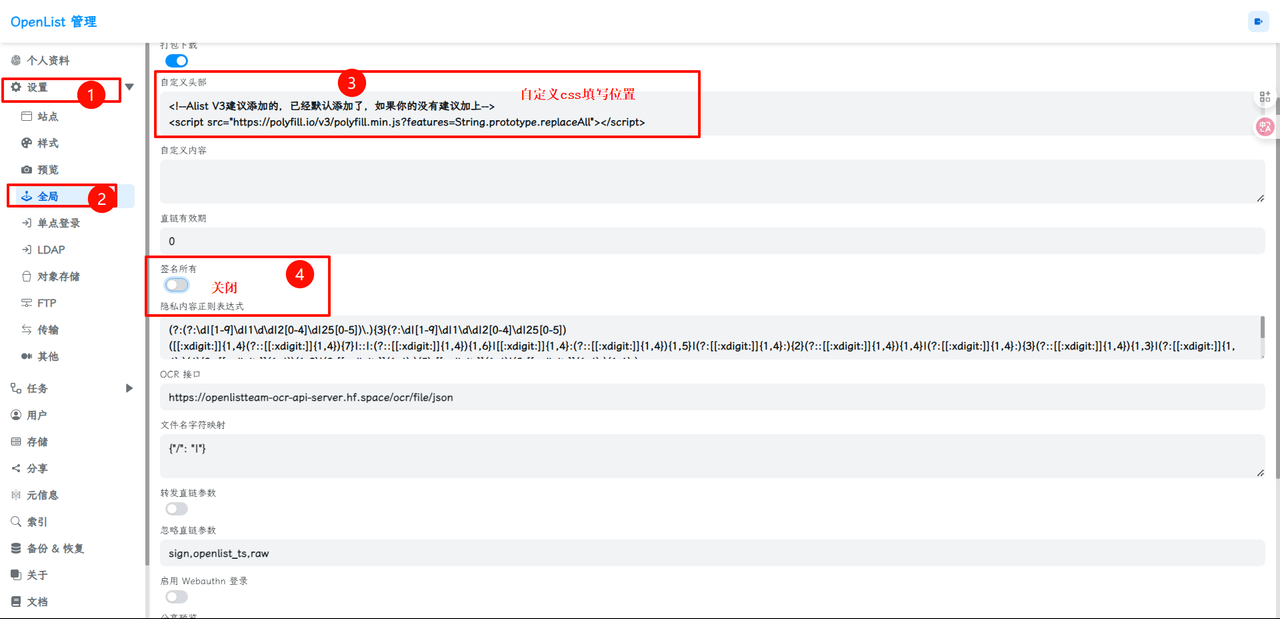Click the LDAP login icon
The image size is (1280, 619).
pyautogui.click(x=27, y=250)
